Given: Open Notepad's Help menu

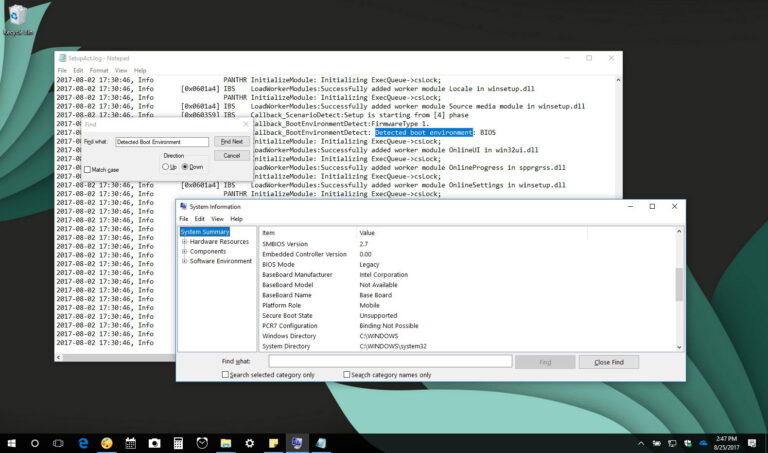Looking at the screenshot, I should pyautogui.click(x=140, y=71).
